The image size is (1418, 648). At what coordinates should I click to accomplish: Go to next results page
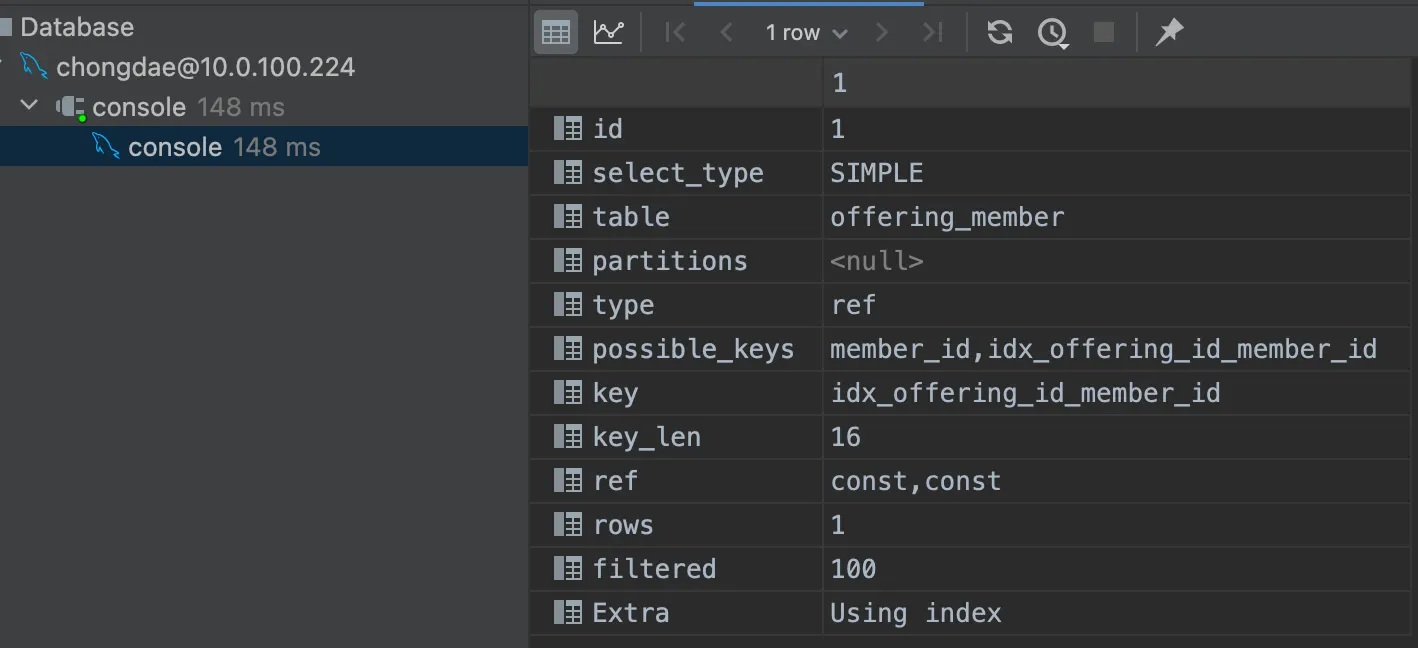(882, 33)
